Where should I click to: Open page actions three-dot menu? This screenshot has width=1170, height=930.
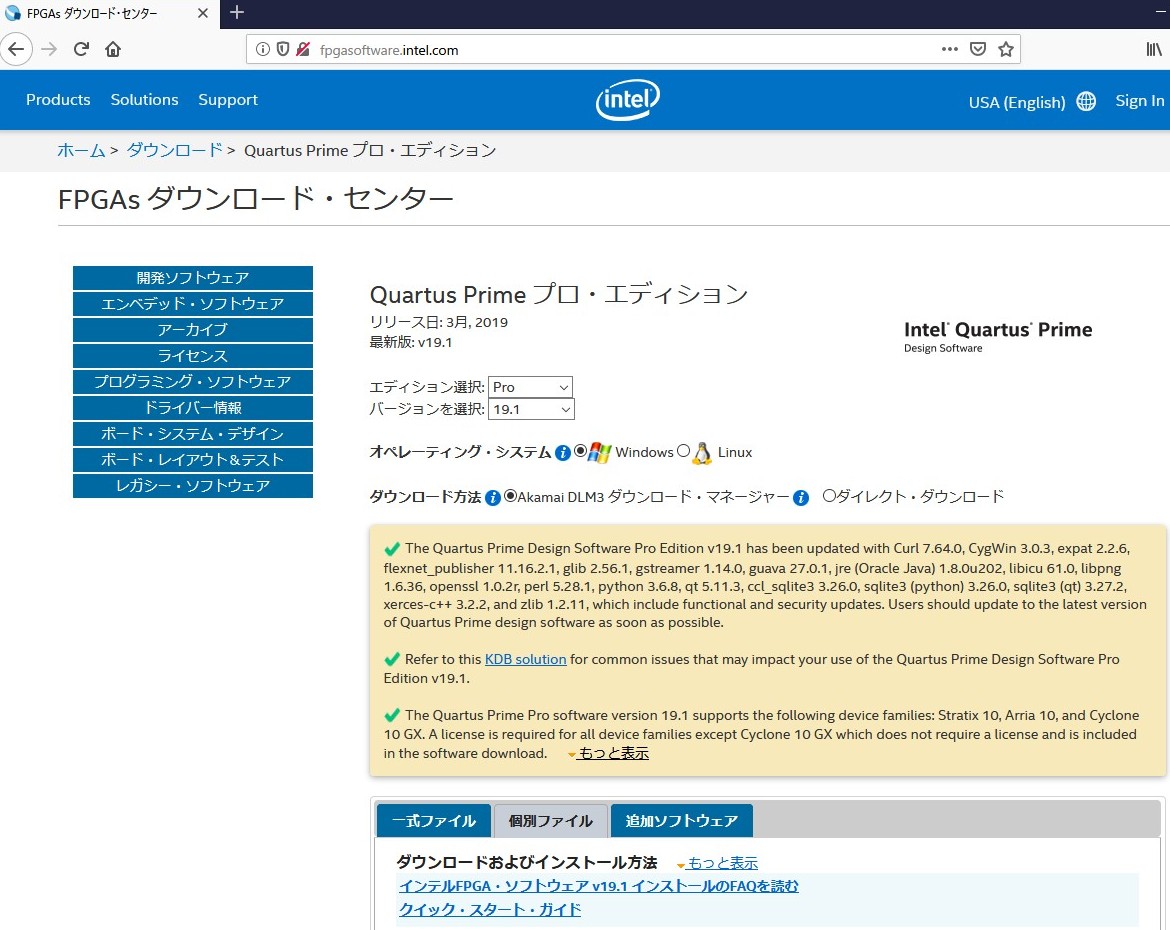coord(949,49)
